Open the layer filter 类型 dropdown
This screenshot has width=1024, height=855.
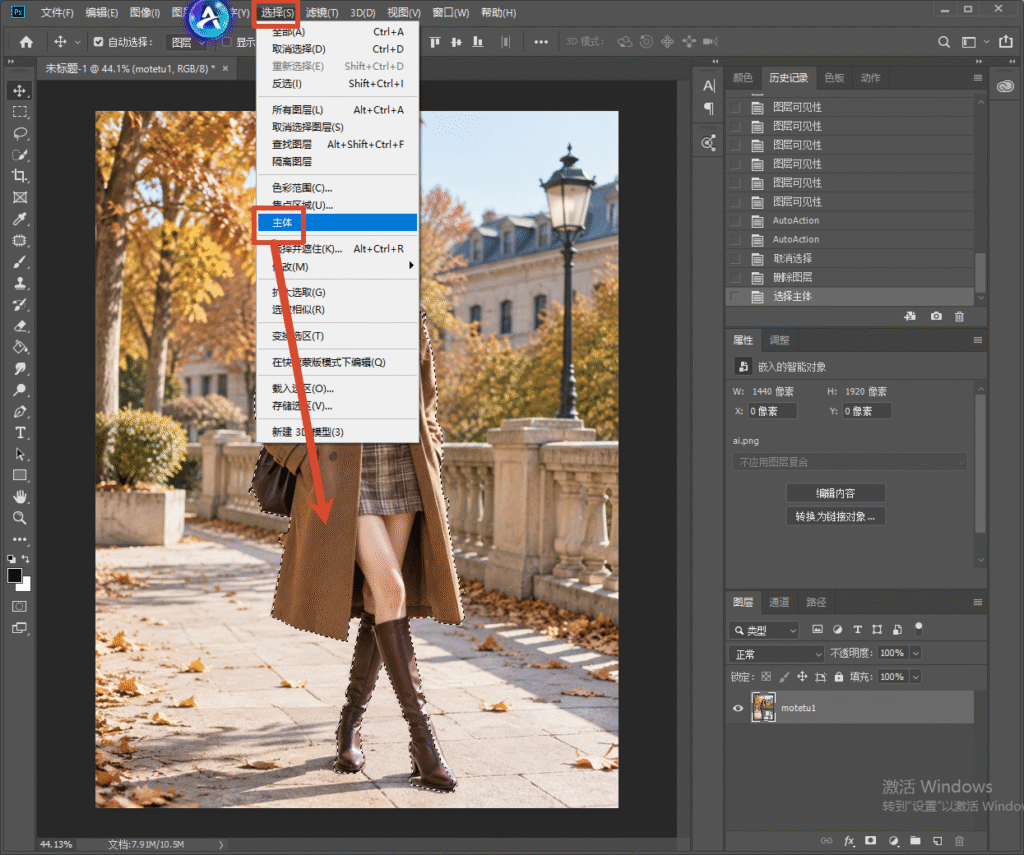pyautogui.click(x=763, y=630)
